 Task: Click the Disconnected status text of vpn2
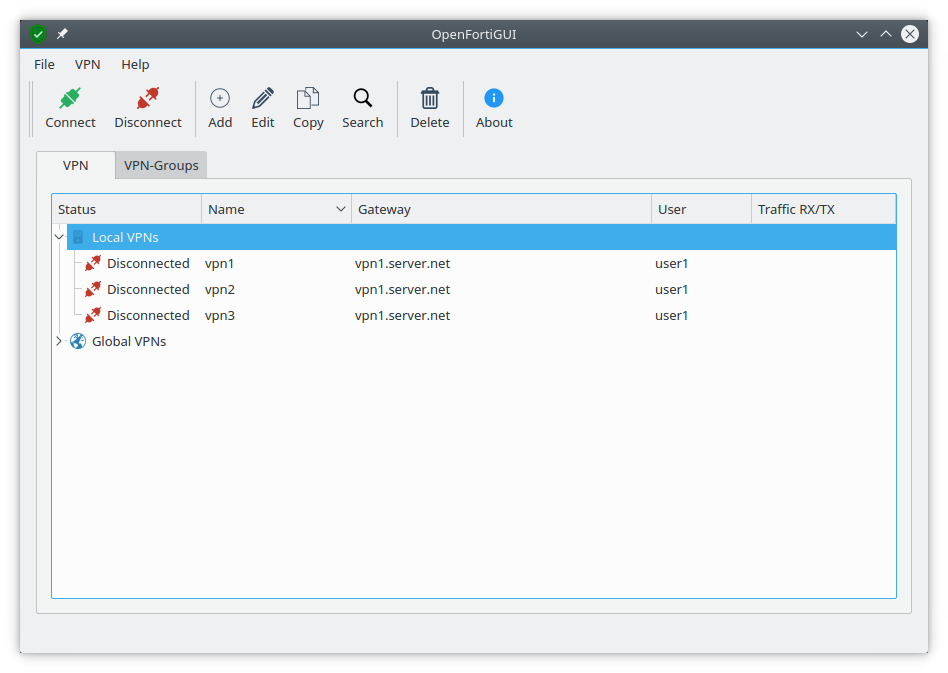[148, 290]
